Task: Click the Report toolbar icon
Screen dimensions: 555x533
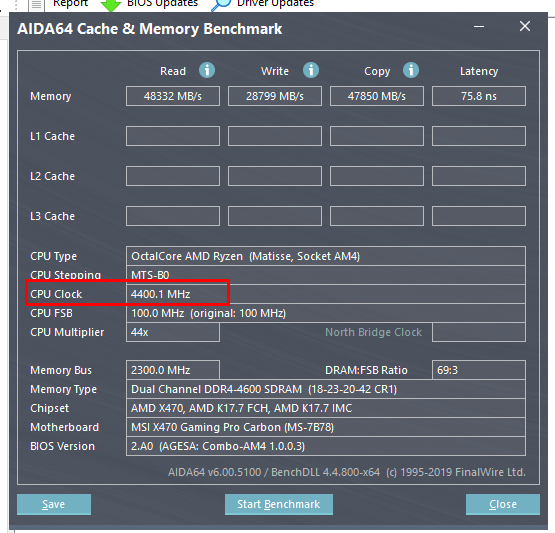Action: click(36, 5)
